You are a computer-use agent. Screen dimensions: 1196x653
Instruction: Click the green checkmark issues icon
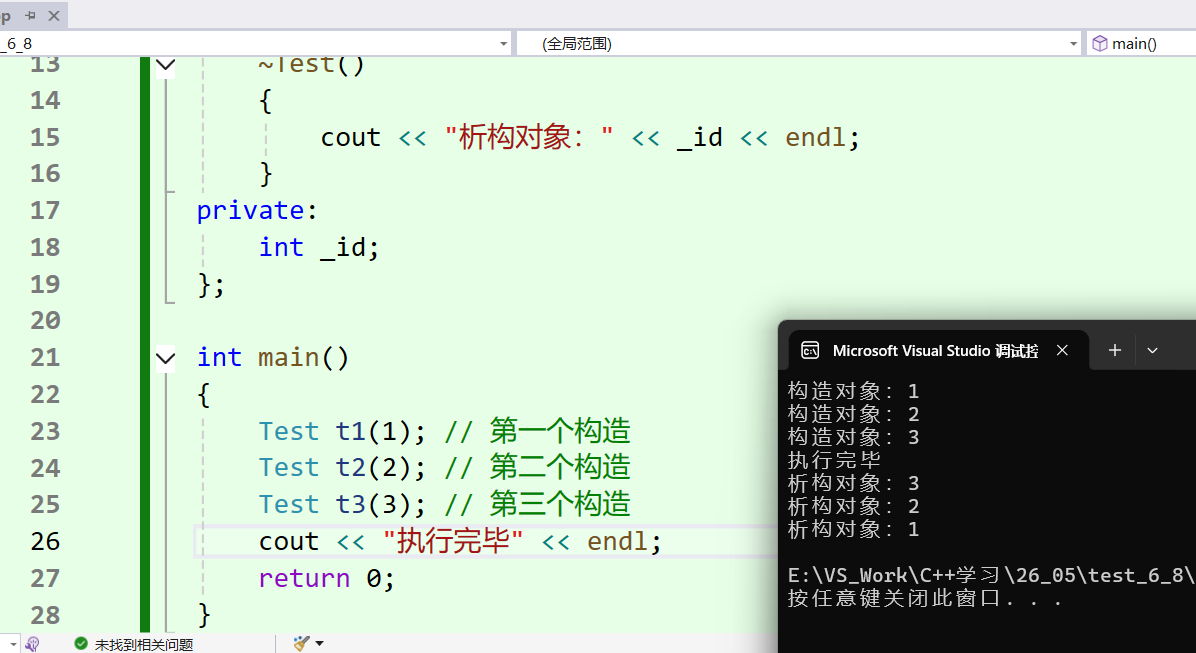click(81, 644)
